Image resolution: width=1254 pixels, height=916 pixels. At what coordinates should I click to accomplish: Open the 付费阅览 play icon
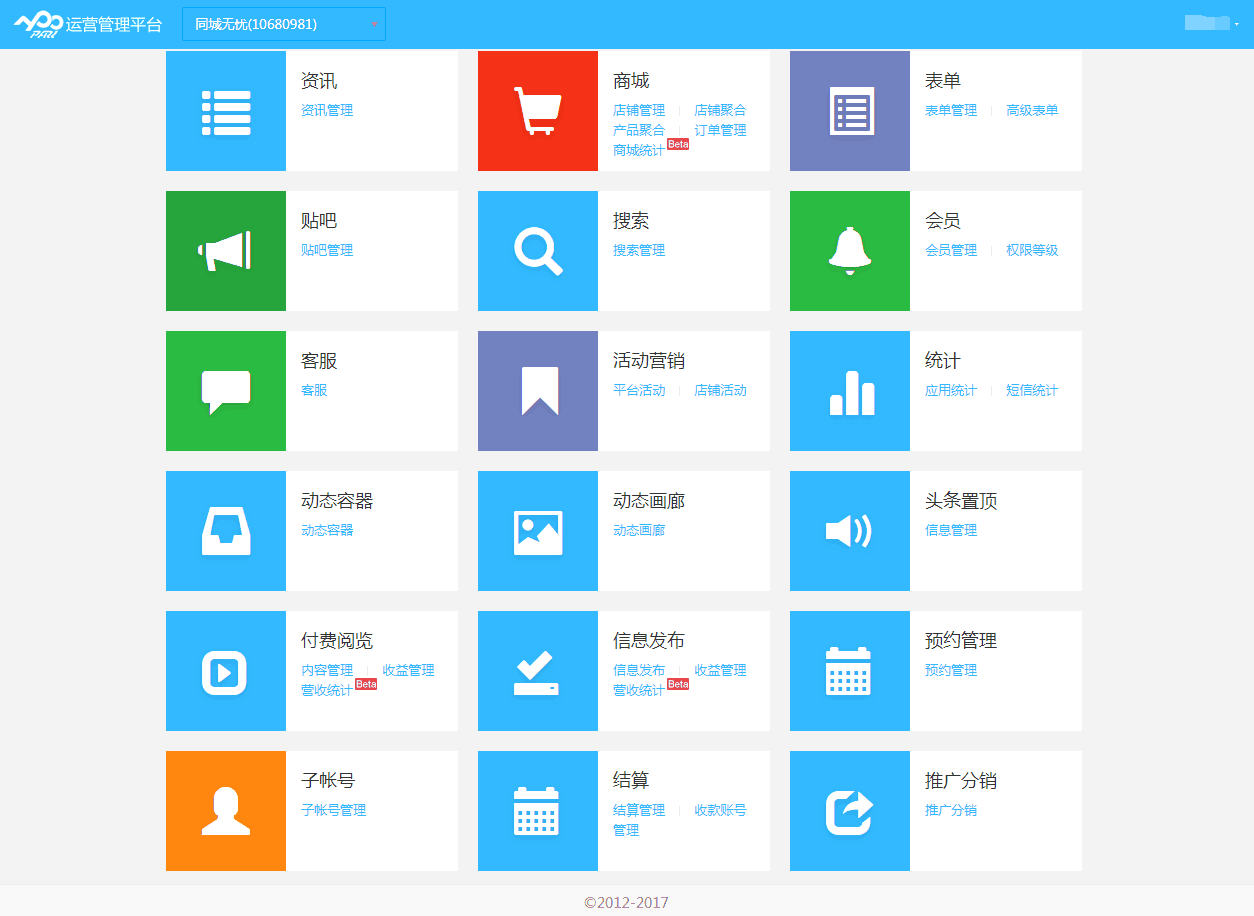click(x=225, y=670)
